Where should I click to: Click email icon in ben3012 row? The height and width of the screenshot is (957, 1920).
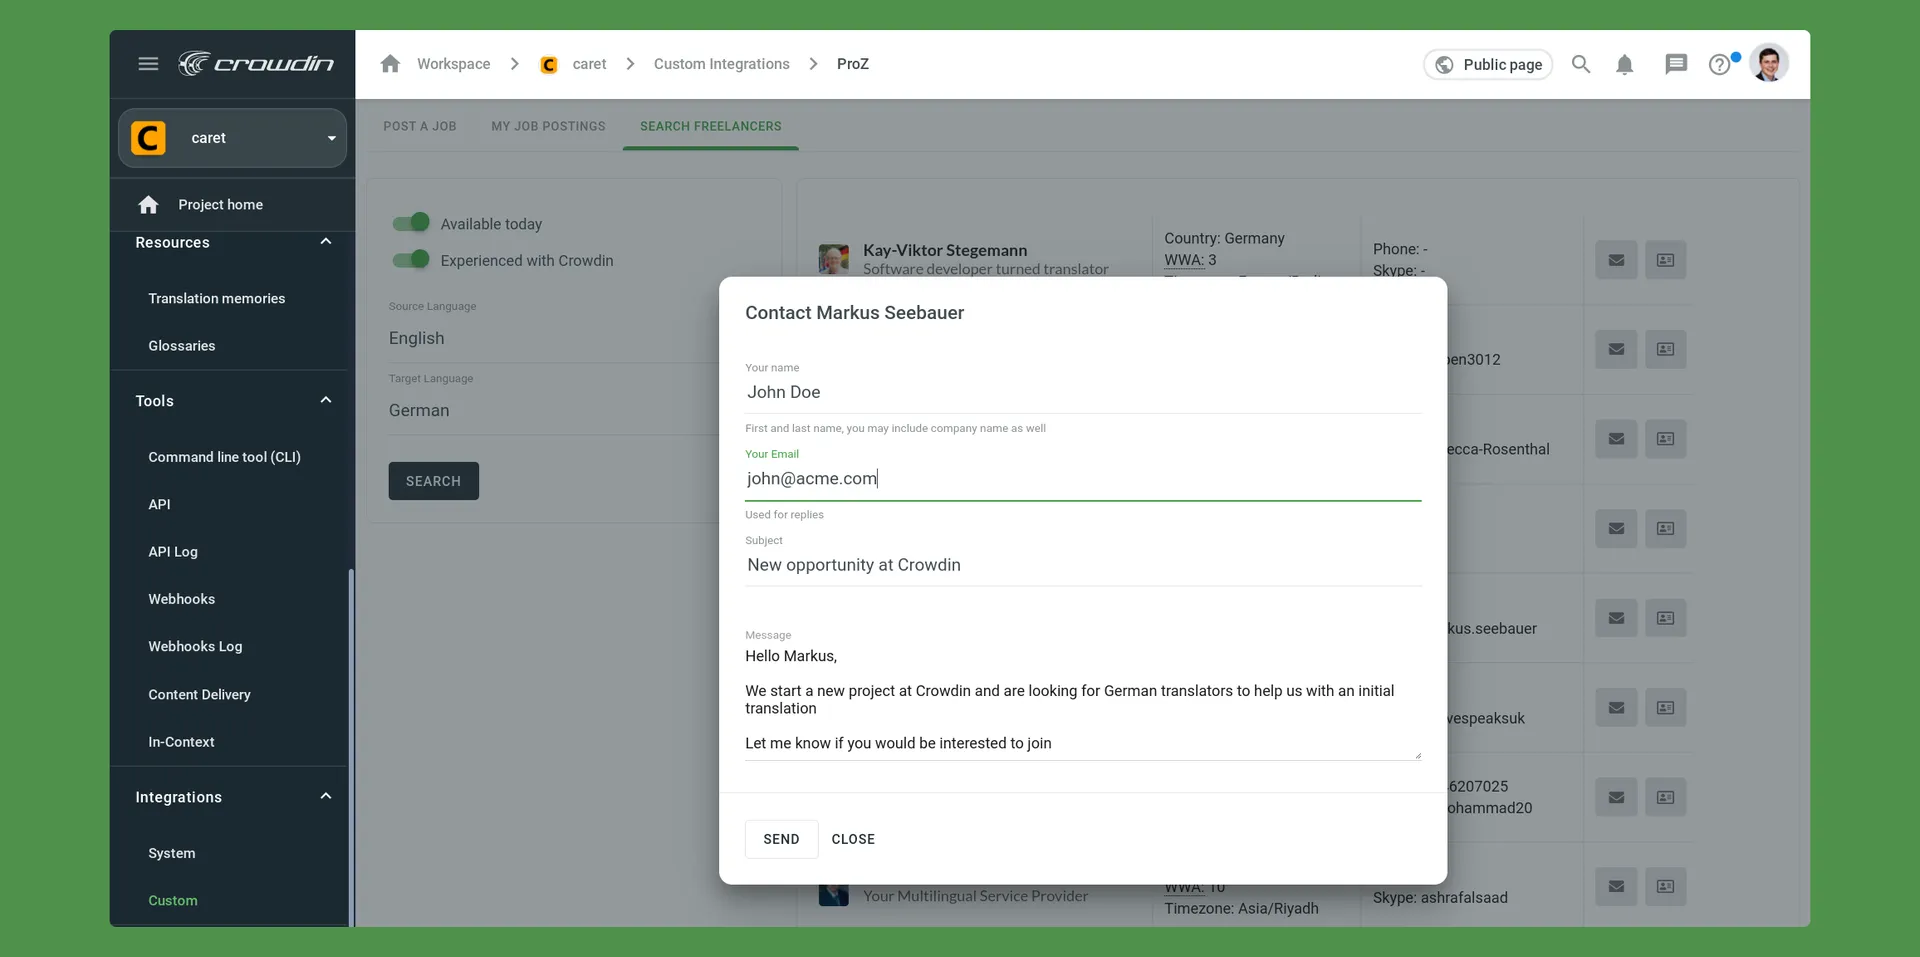[1616, 349]
